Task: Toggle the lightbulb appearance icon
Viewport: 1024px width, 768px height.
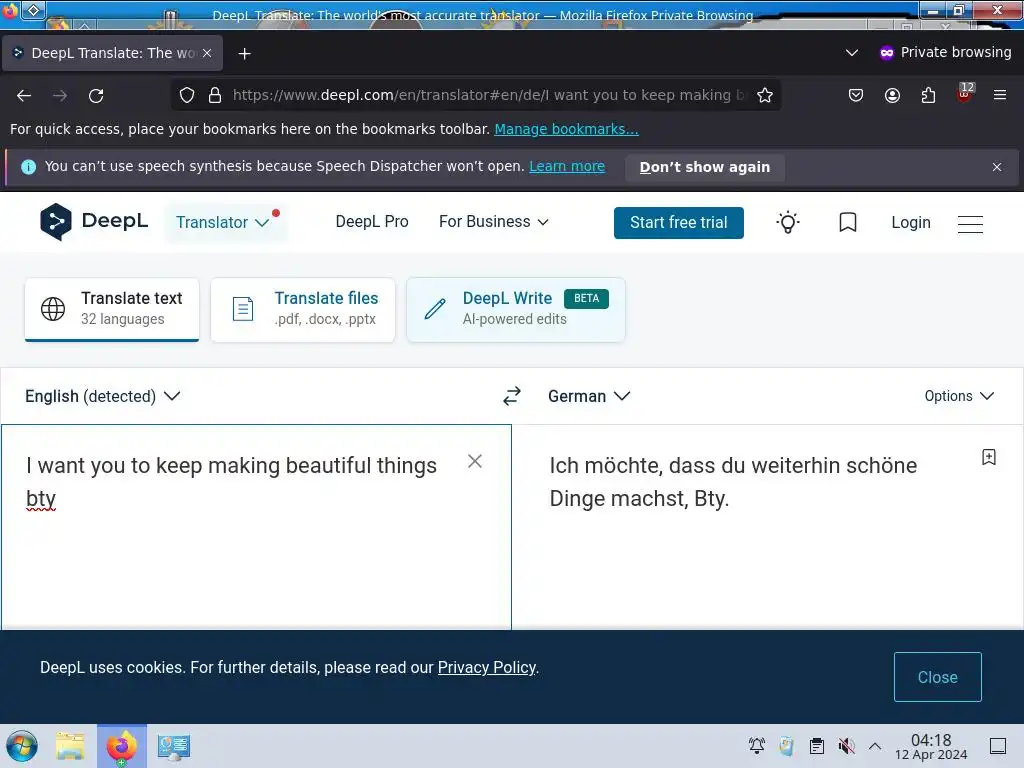Action: point(788,223)
